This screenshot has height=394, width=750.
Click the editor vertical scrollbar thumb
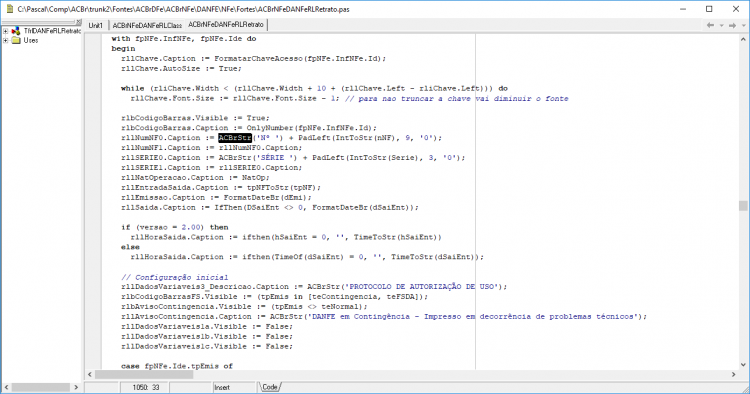point(743,206)
